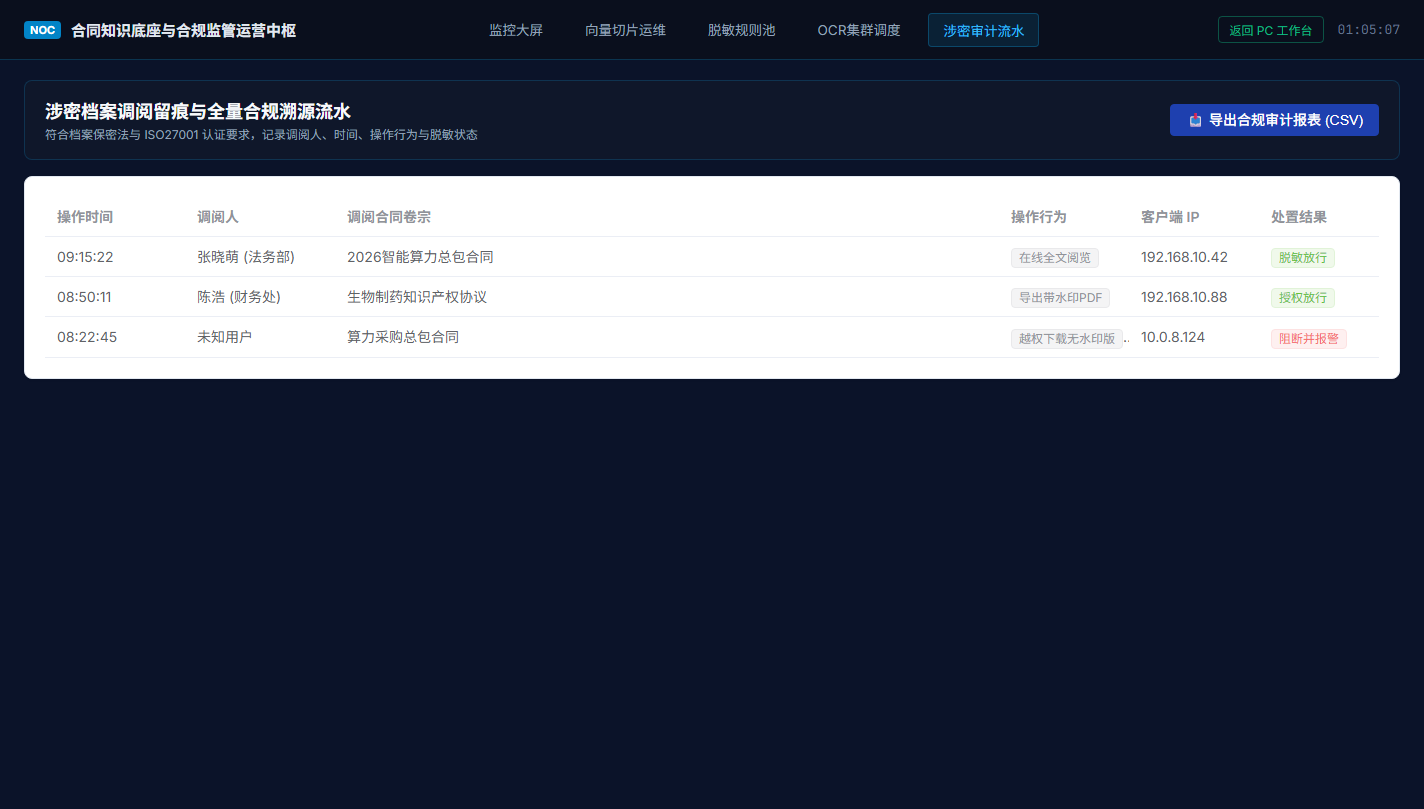The height and width of the screenshot is (809, 1424).
Task: Click the 08:50:11 timestamp cell
Action: (84, 297)
